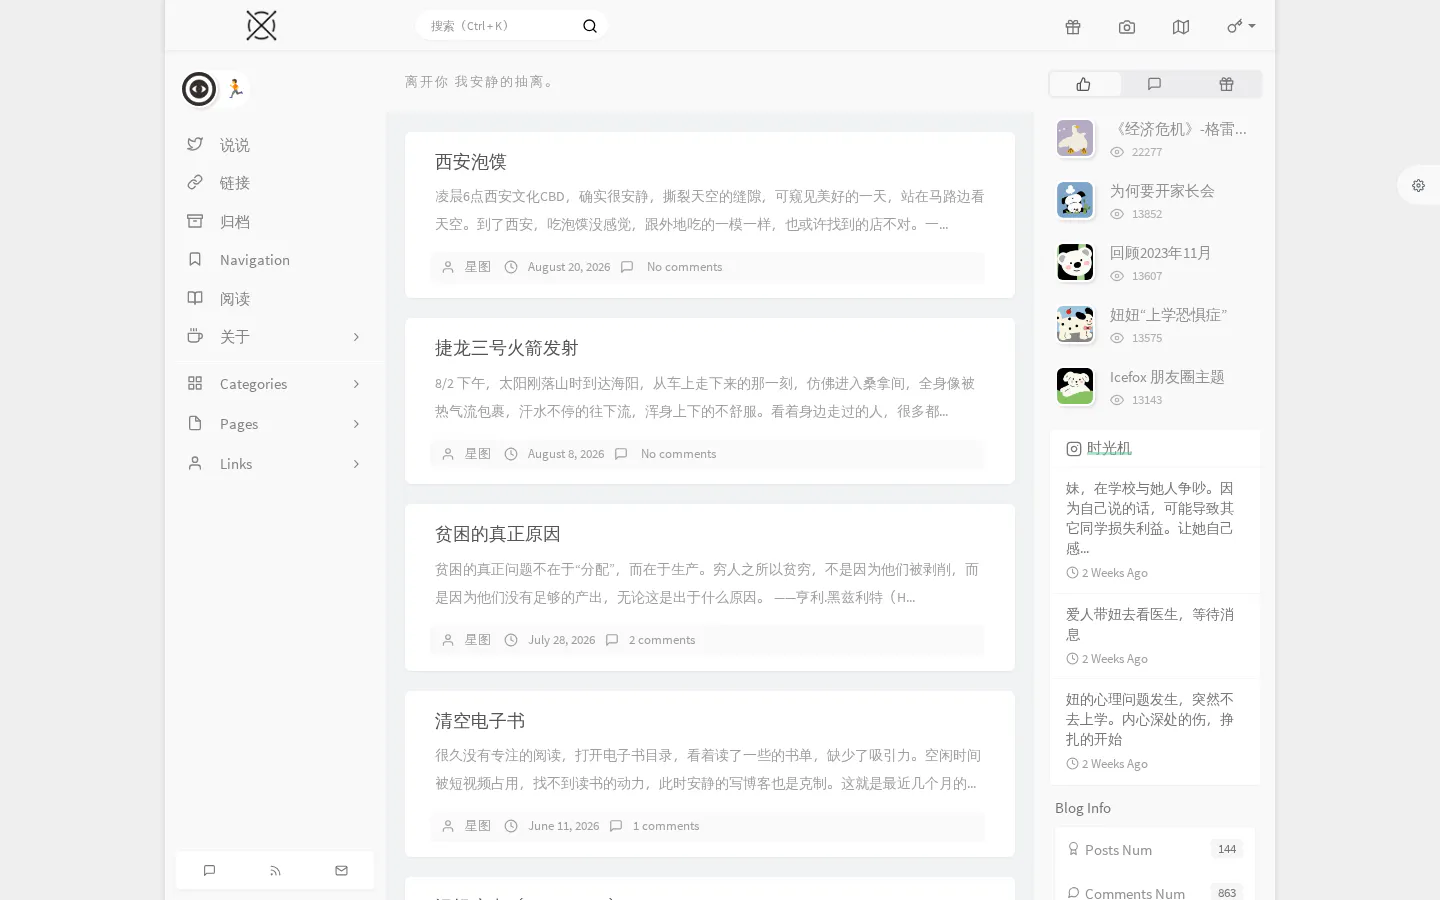The width and height of the screenshot is (1440, 900).
Task: Open popular post Icefox 朋友圈主题
Action: [x=1167, y=377]
